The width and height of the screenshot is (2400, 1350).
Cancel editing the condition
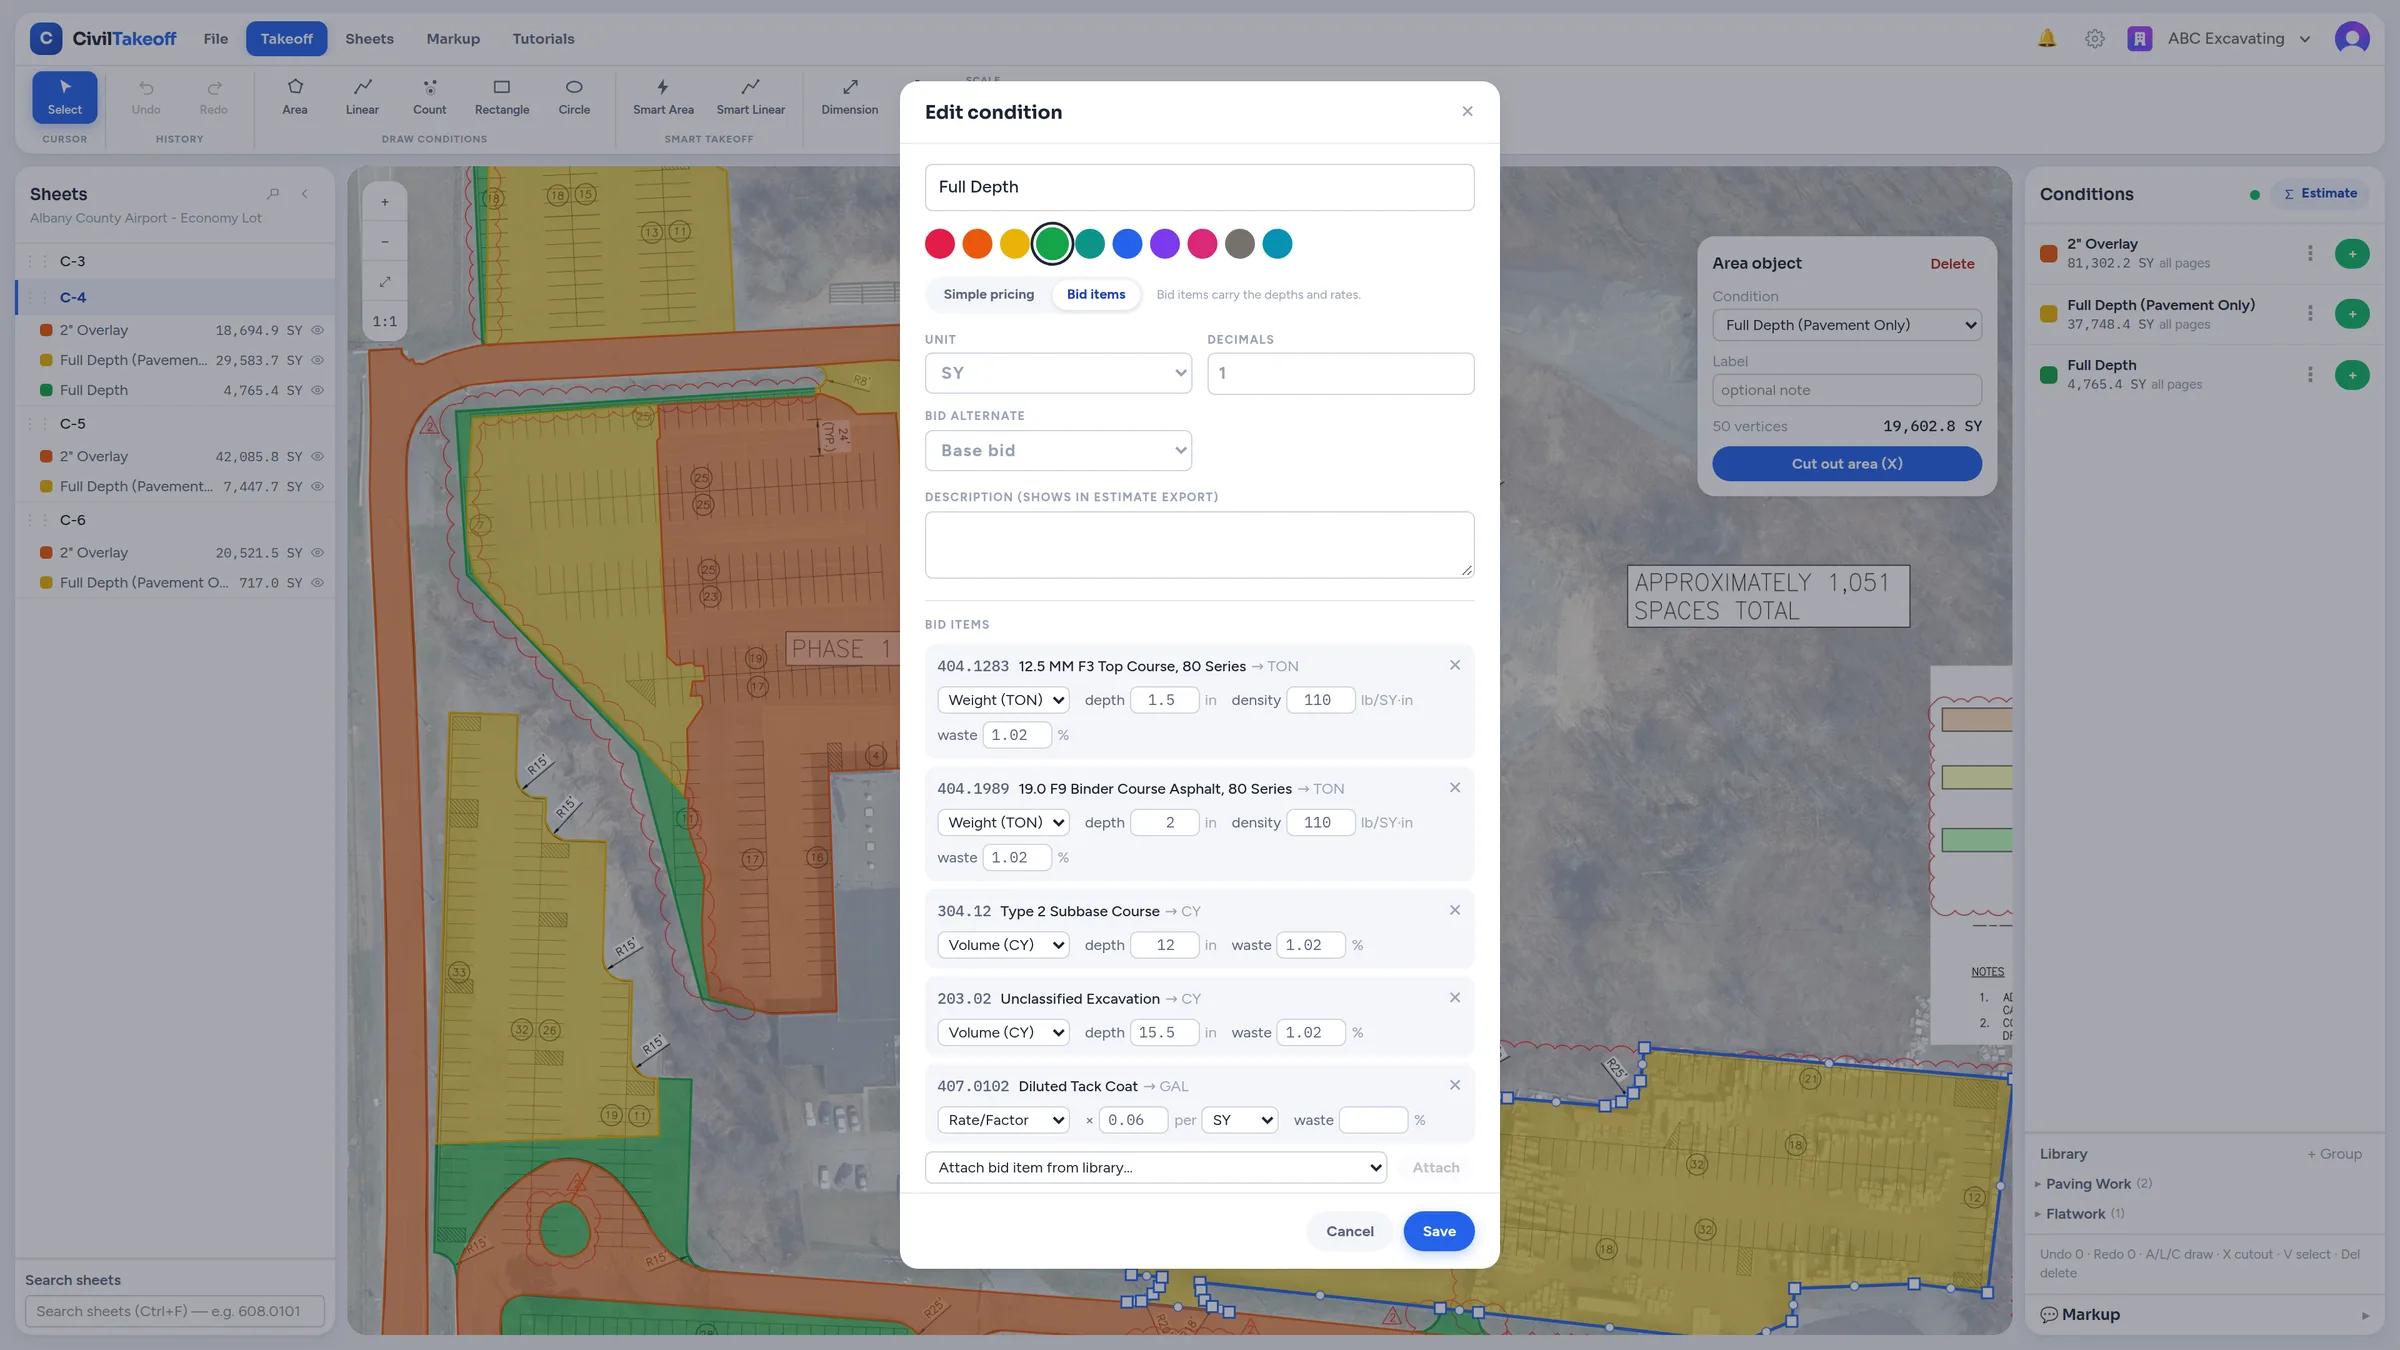click(1349, 1231)
